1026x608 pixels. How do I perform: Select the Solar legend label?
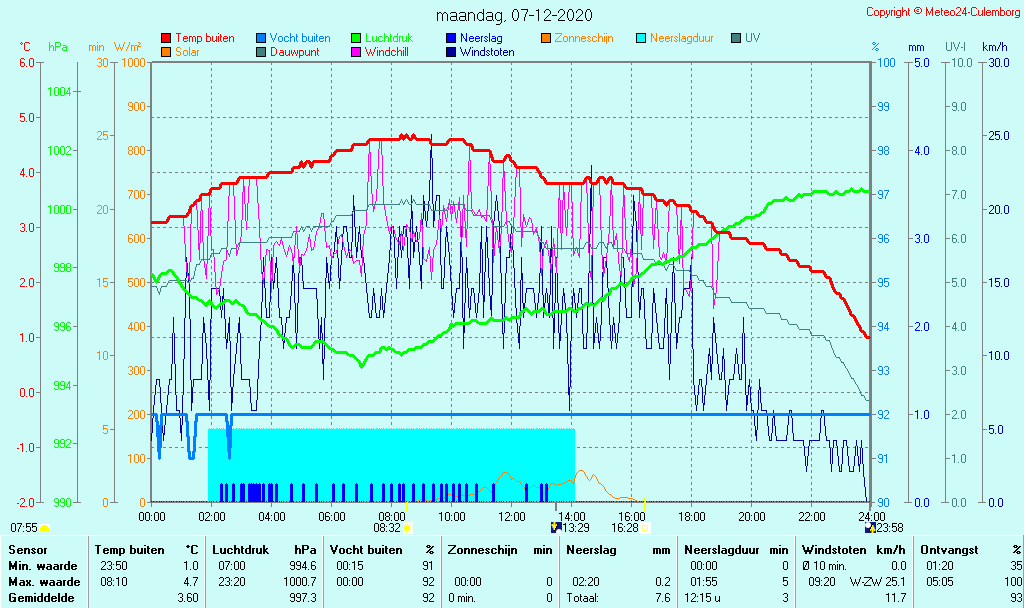point(187,52)
